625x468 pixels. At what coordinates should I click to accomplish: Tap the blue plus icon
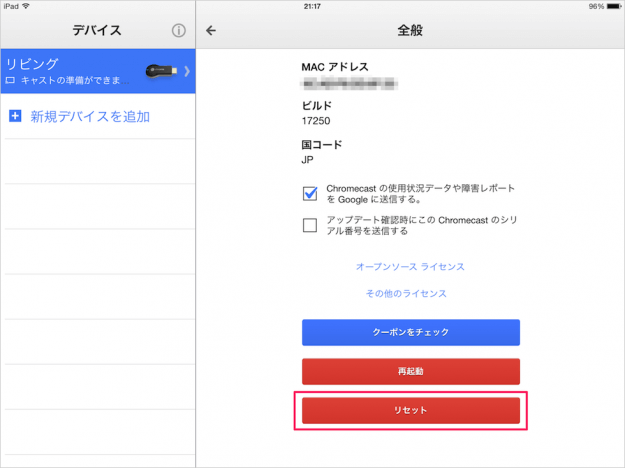coord(15,117)
